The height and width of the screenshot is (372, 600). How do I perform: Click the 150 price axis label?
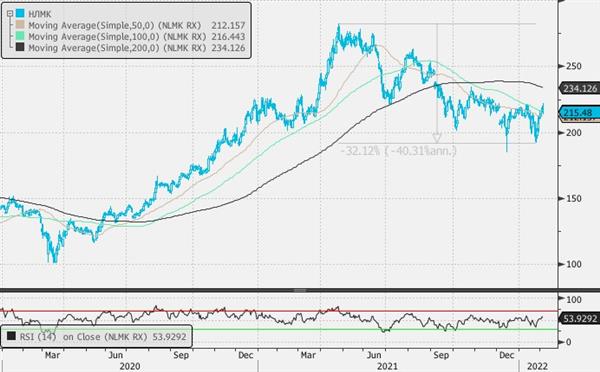tap(574, 198)
